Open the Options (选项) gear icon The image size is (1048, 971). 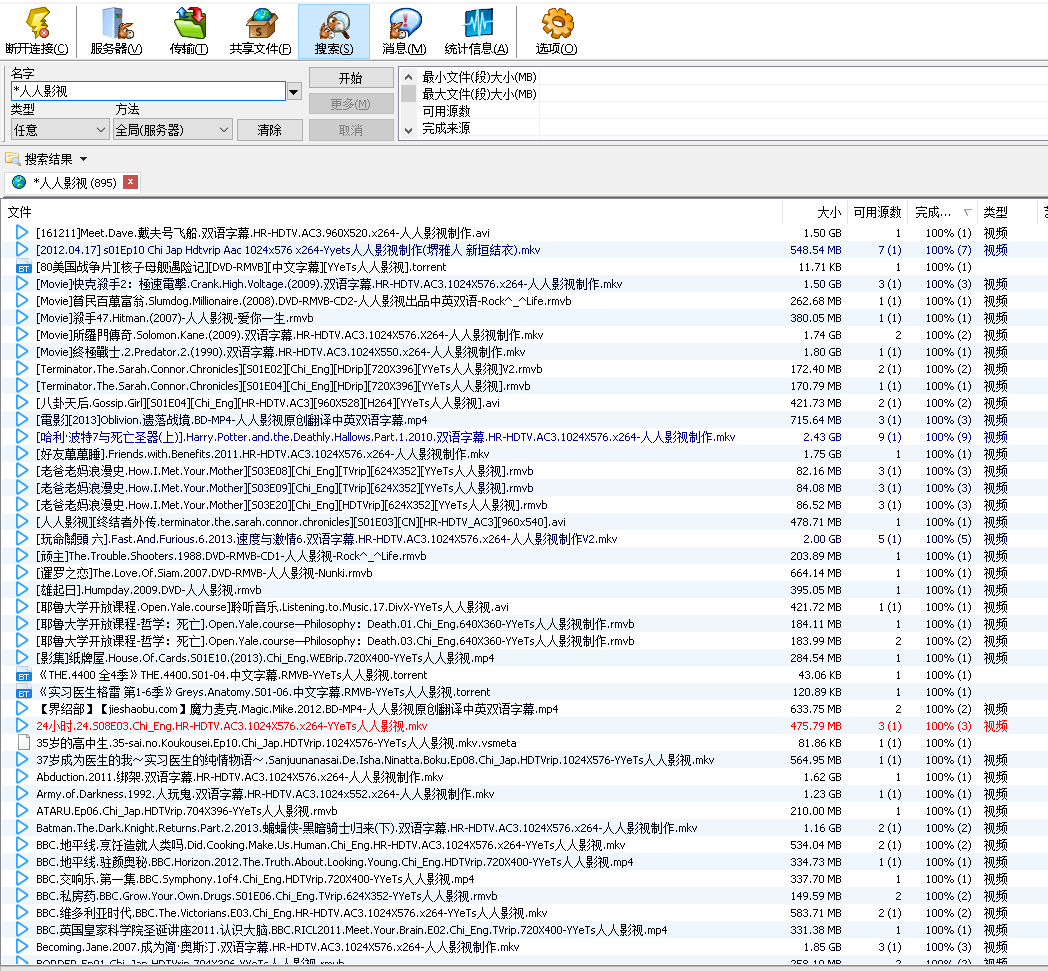point(556,30)
